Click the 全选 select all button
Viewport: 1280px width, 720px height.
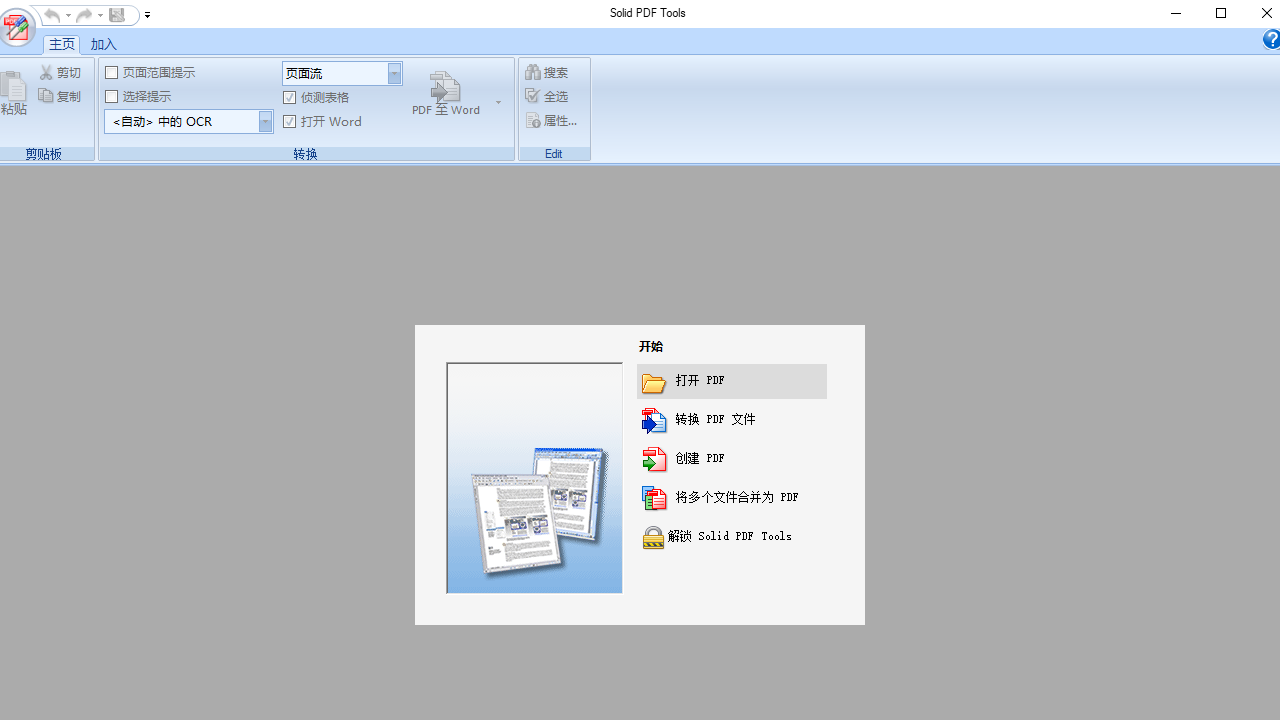click(x=547, y=96)
